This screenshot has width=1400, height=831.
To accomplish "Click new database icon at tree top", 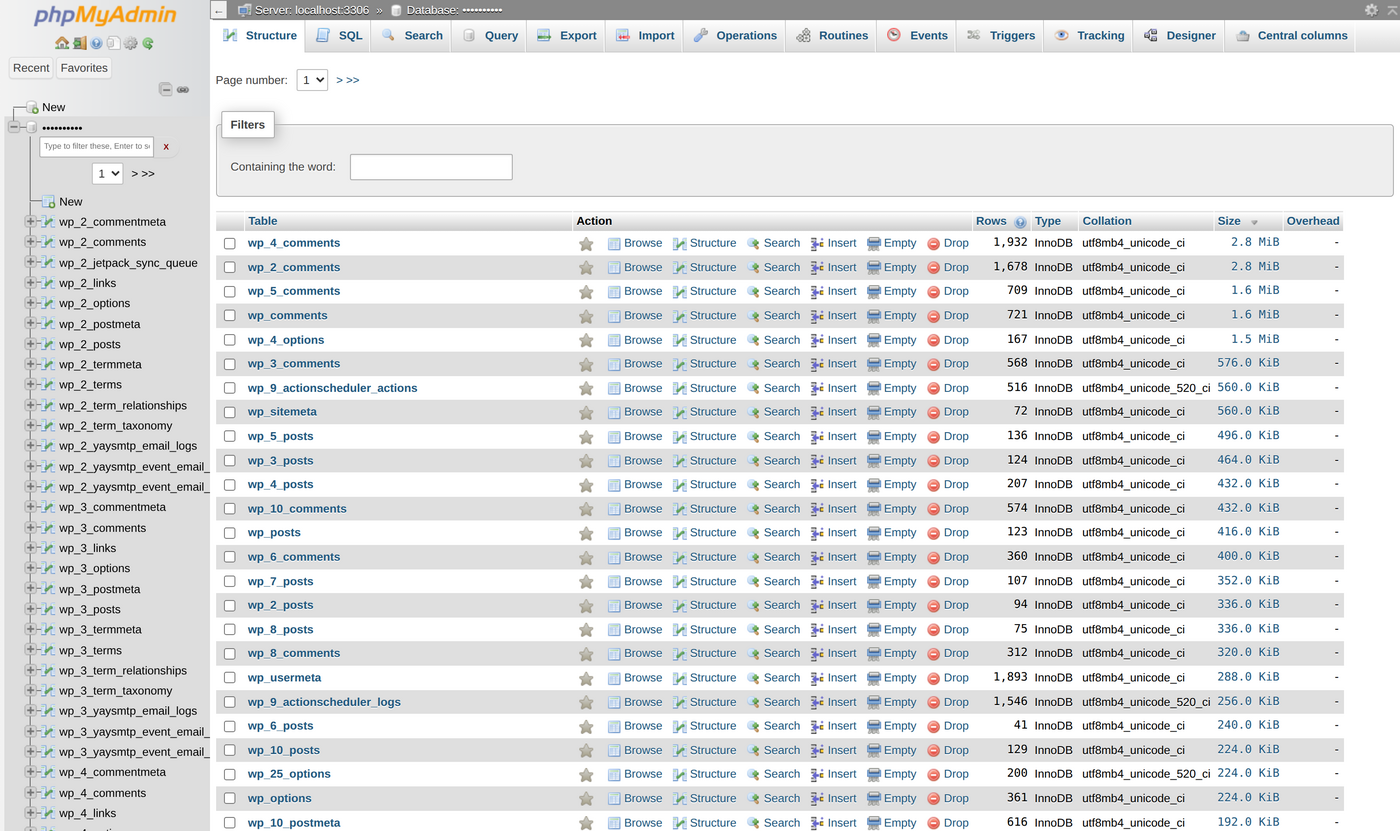I will coord(32,107).
